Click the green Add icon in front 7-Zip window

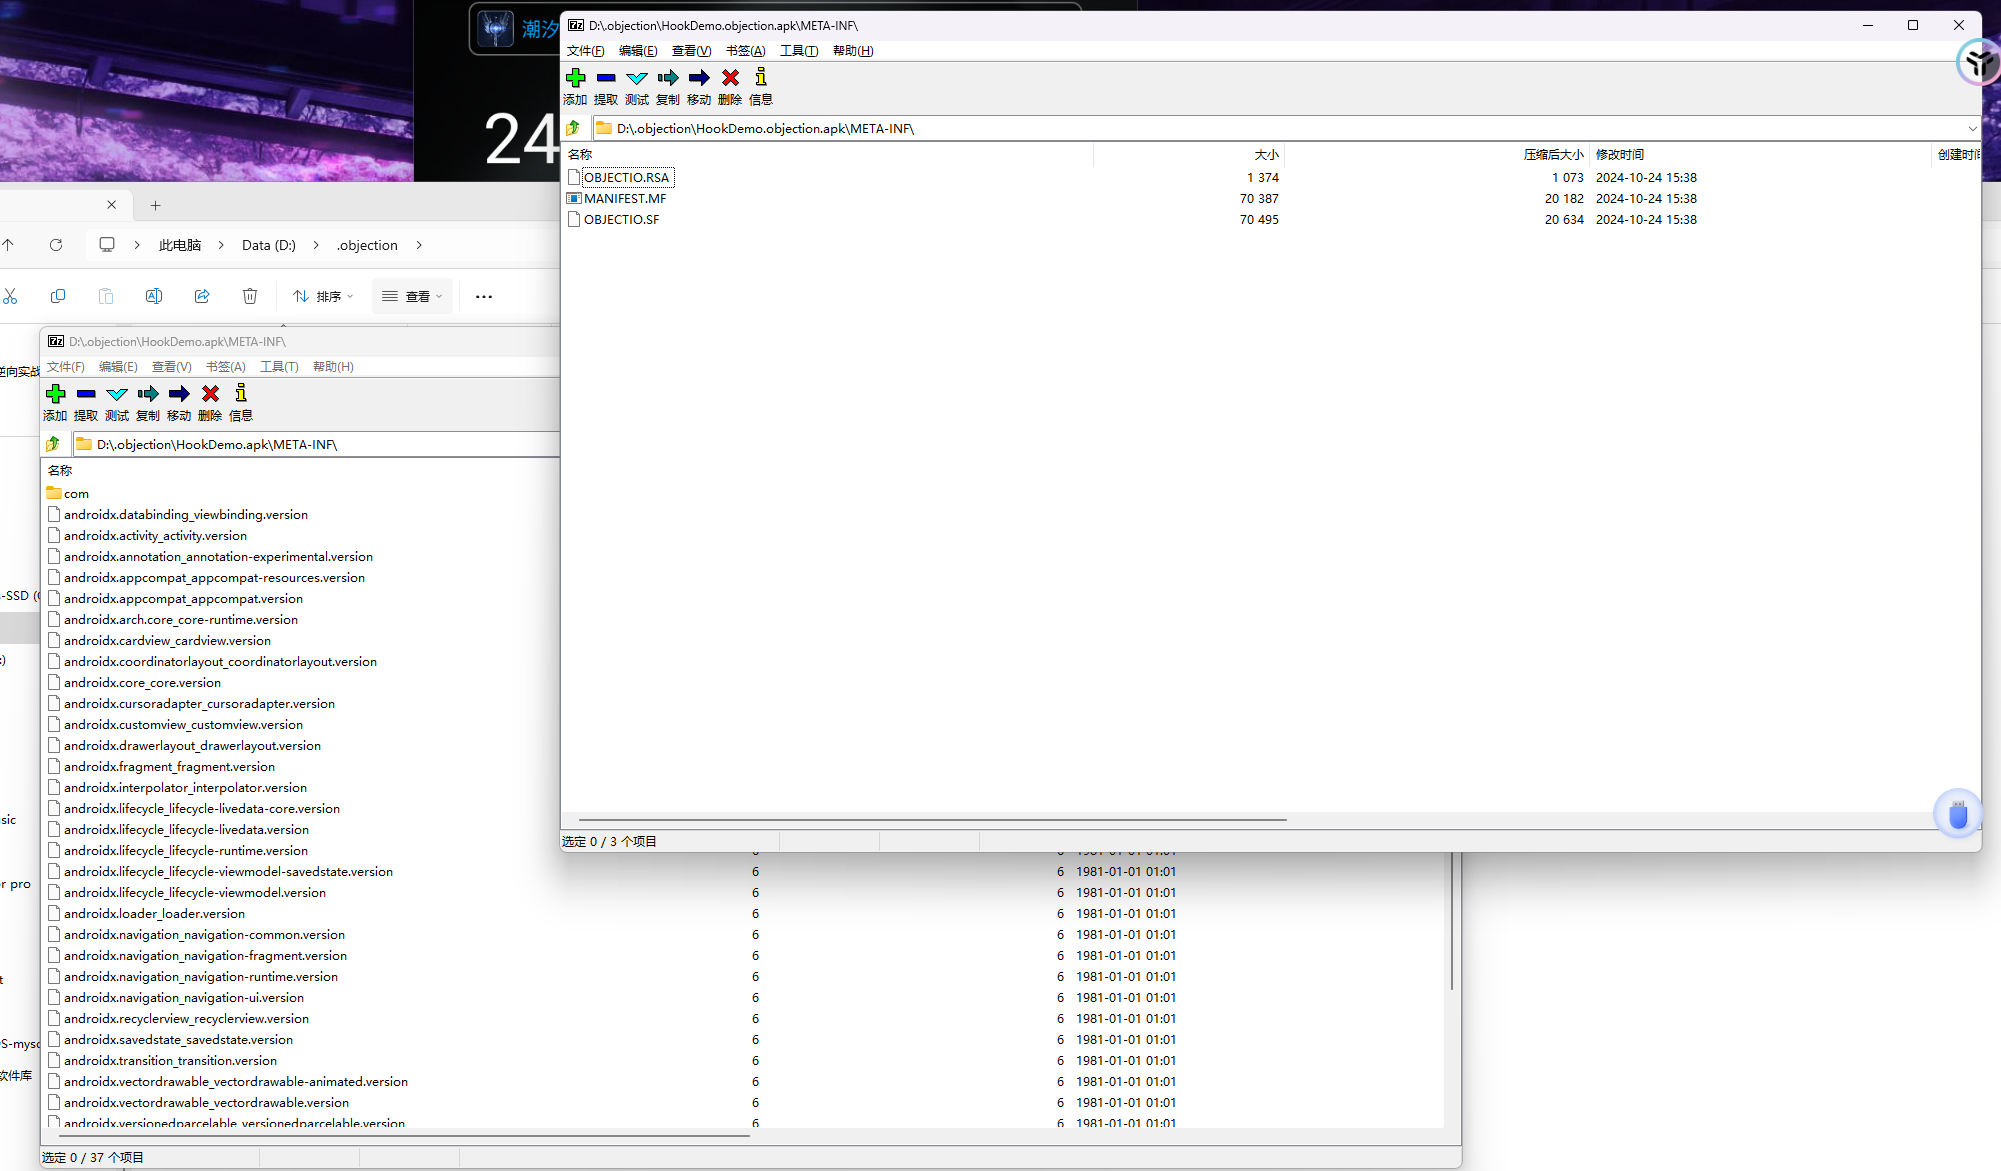tap(575, 78)
